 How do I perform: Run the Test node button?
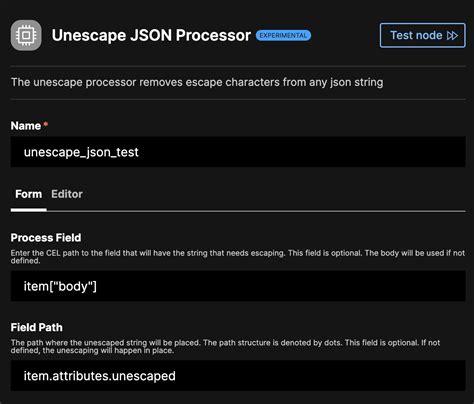[x=423, y=35]
